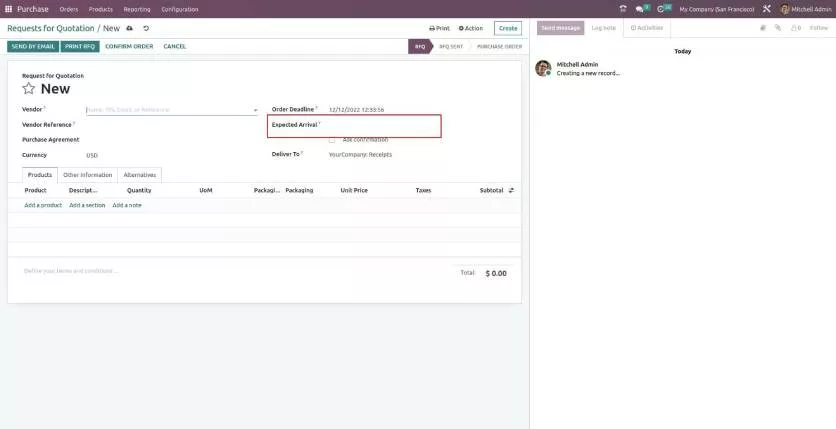836x429 pixels.
Task: Click the Purchase app title
Action: click(x=33, y=9)
